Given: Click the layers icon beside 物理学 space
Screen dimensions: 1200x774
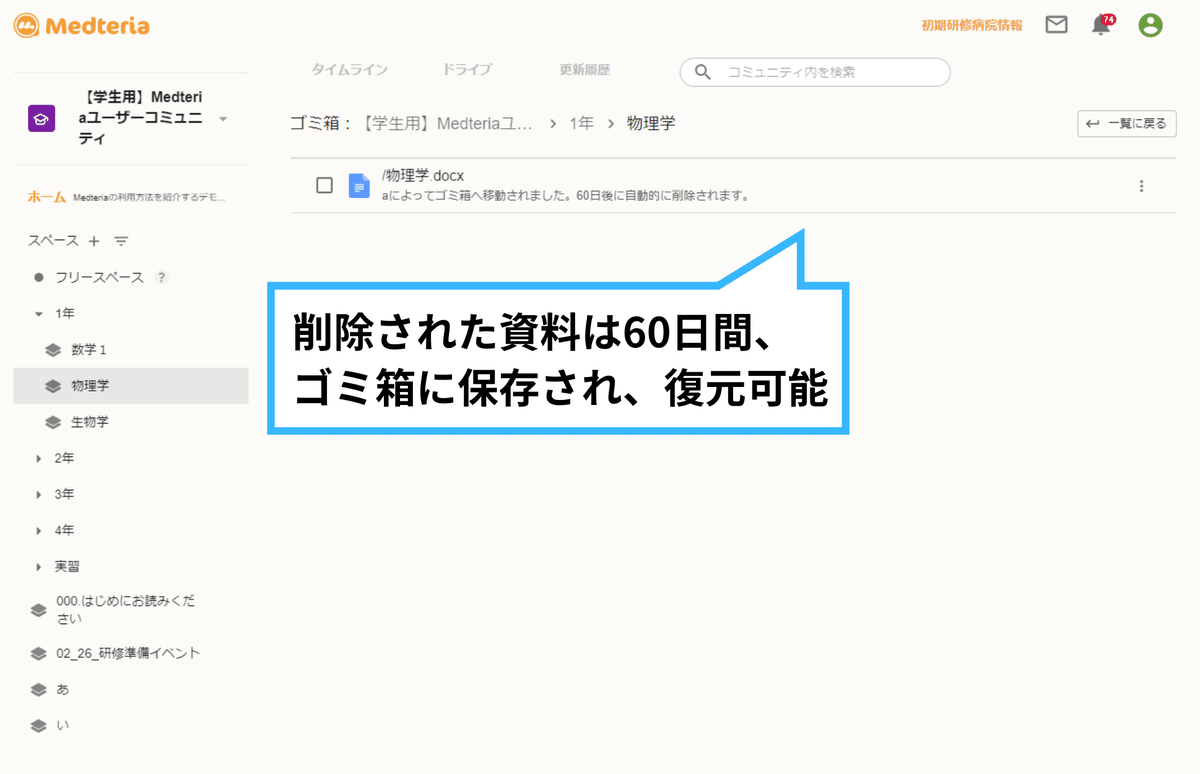Looking at the screenshot, I should pos(53,386).
